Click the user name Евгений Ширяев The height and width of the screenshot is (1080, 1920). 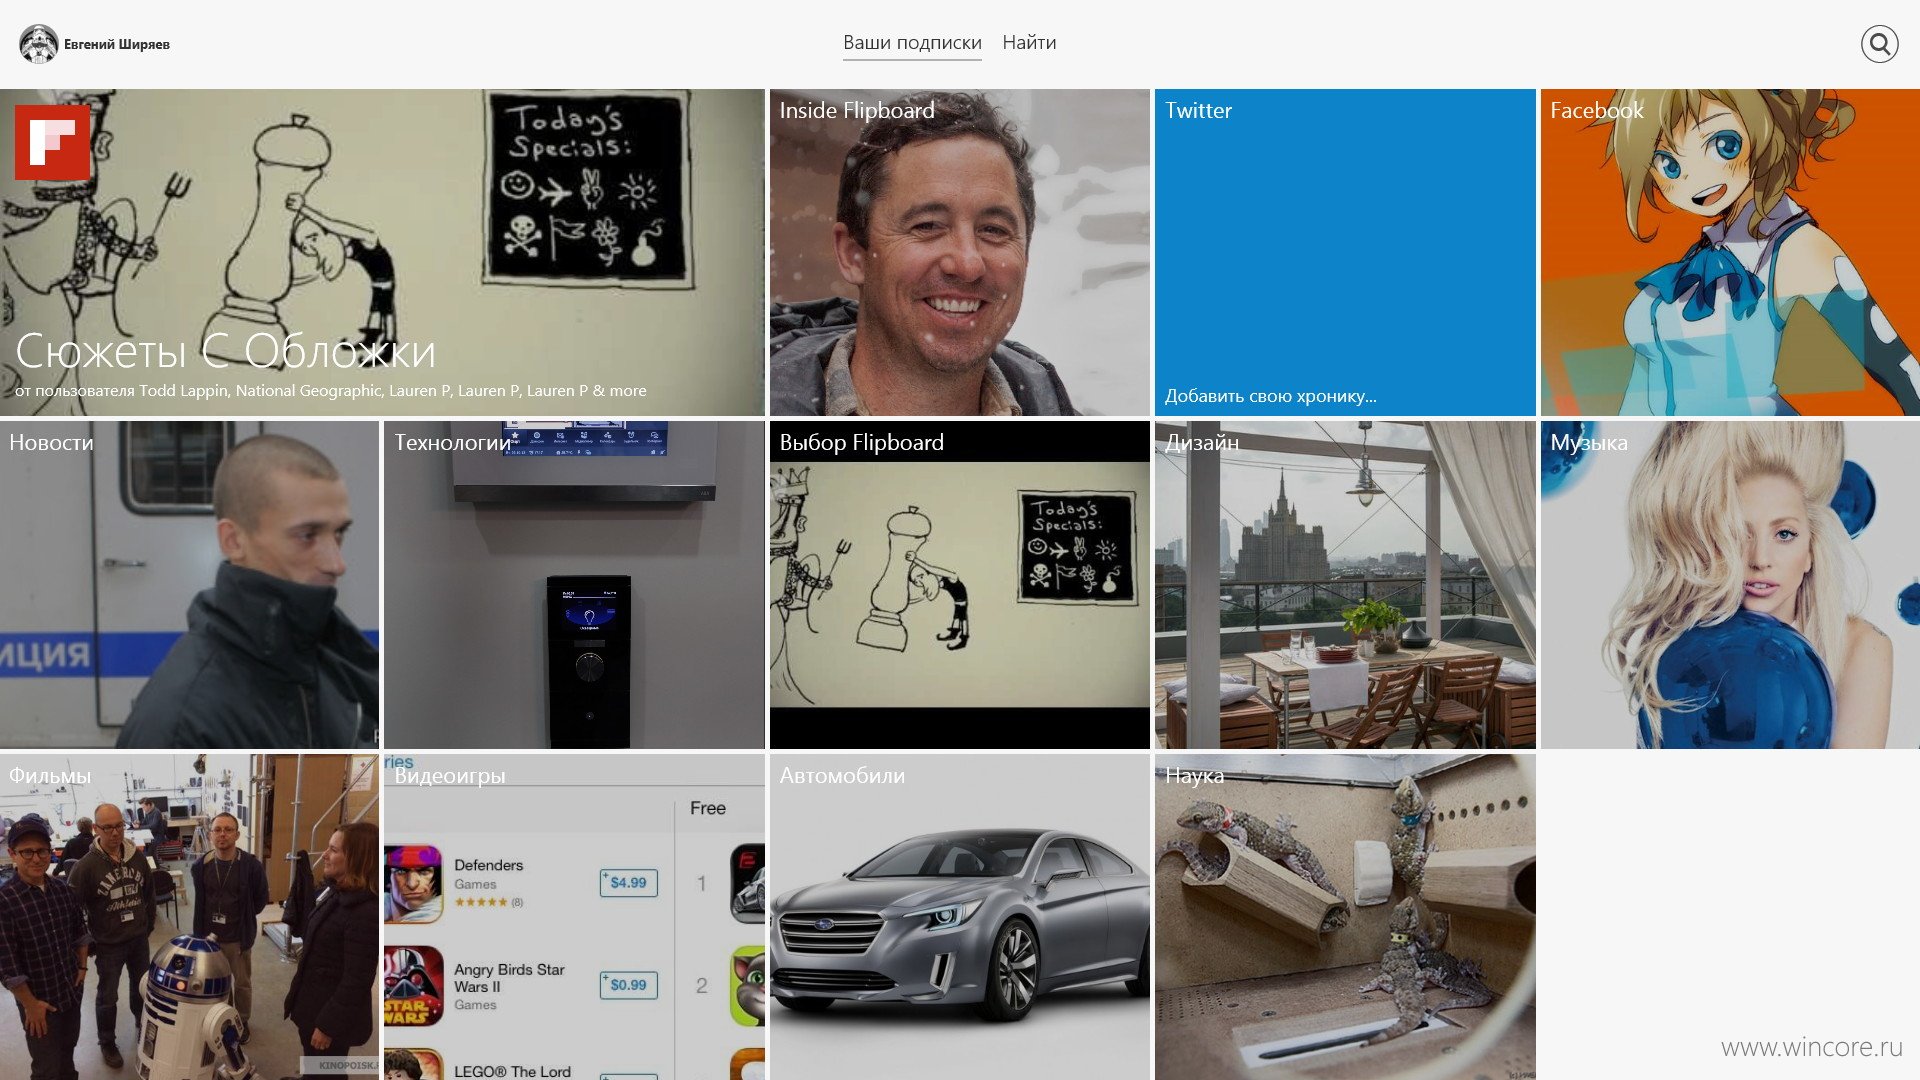(117, 44)
